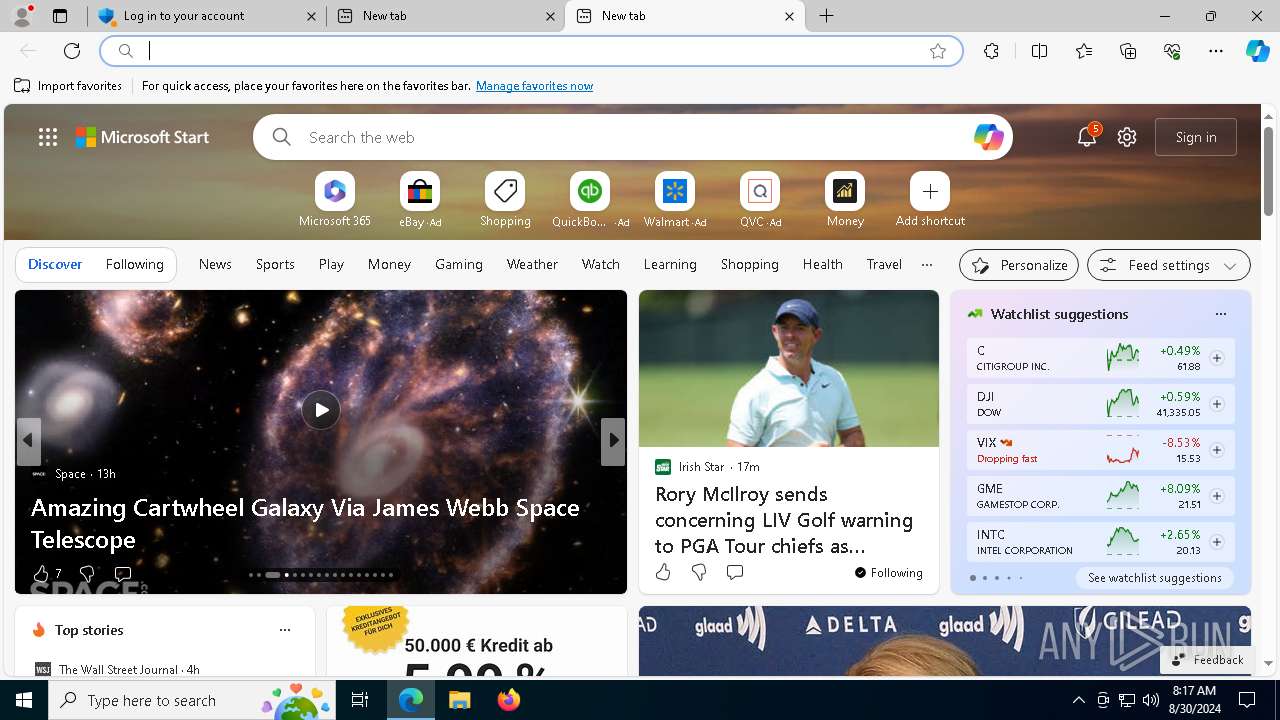This screenshot has width=1280, height=720.
Task: Add Intel Corporation to watchlist
Action: [1217, 542]
